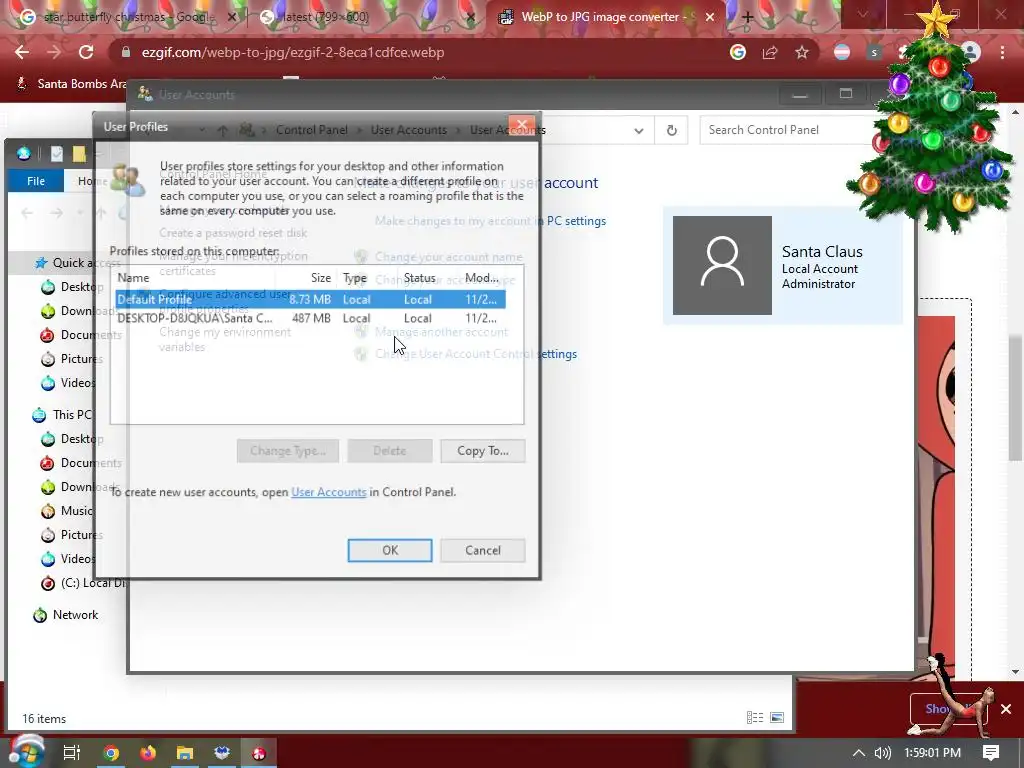Open the Windows Start menu
Viewport: 1024px width, 768px height.
coord(25,752)
